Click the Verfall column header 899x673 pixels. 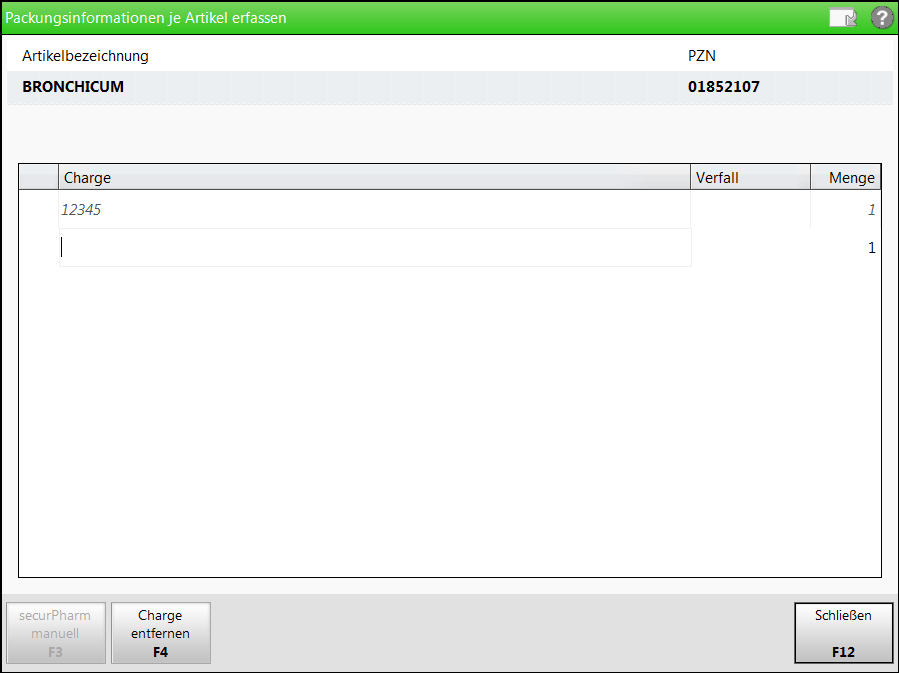(x=751, y=177)
